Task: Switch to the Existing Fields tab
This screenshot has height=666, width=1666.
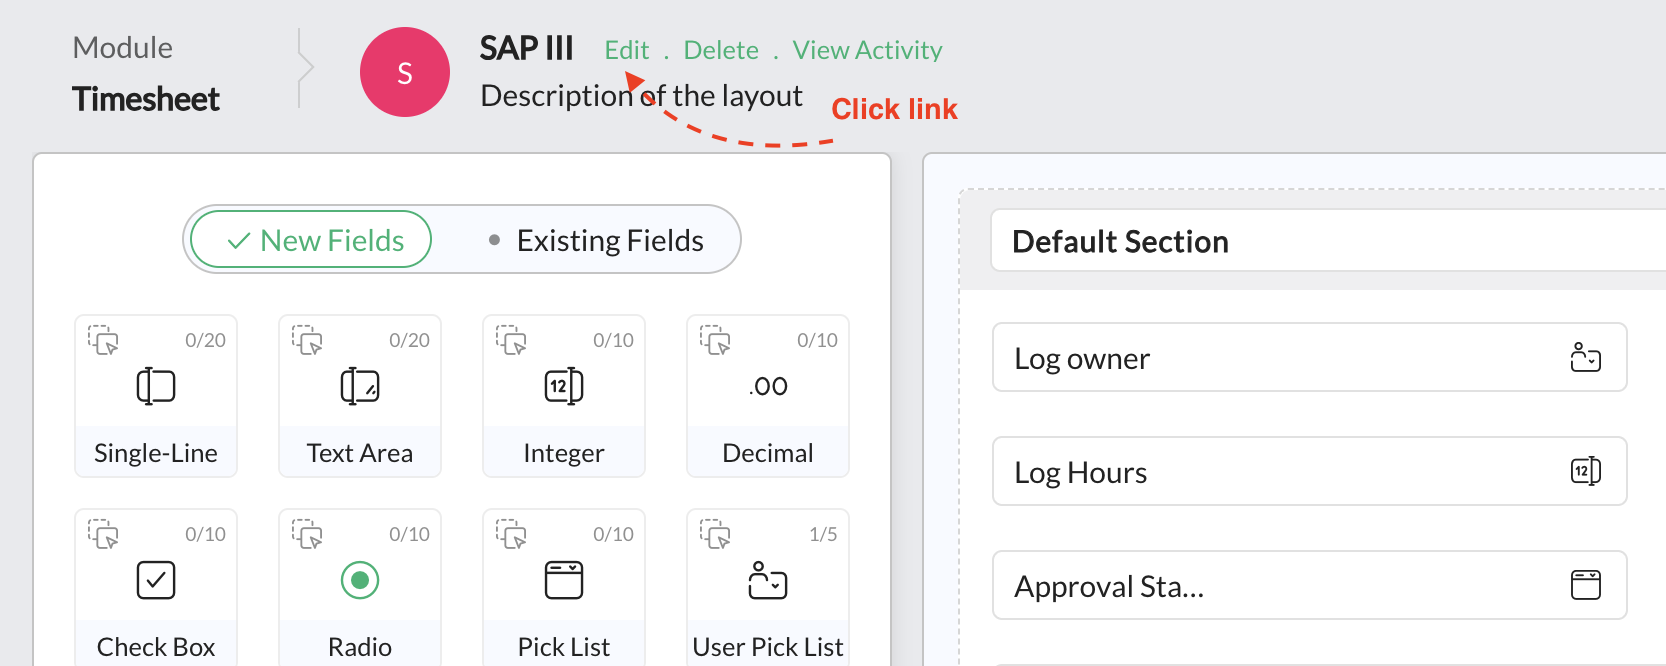Action: click(x=596, y=240)
